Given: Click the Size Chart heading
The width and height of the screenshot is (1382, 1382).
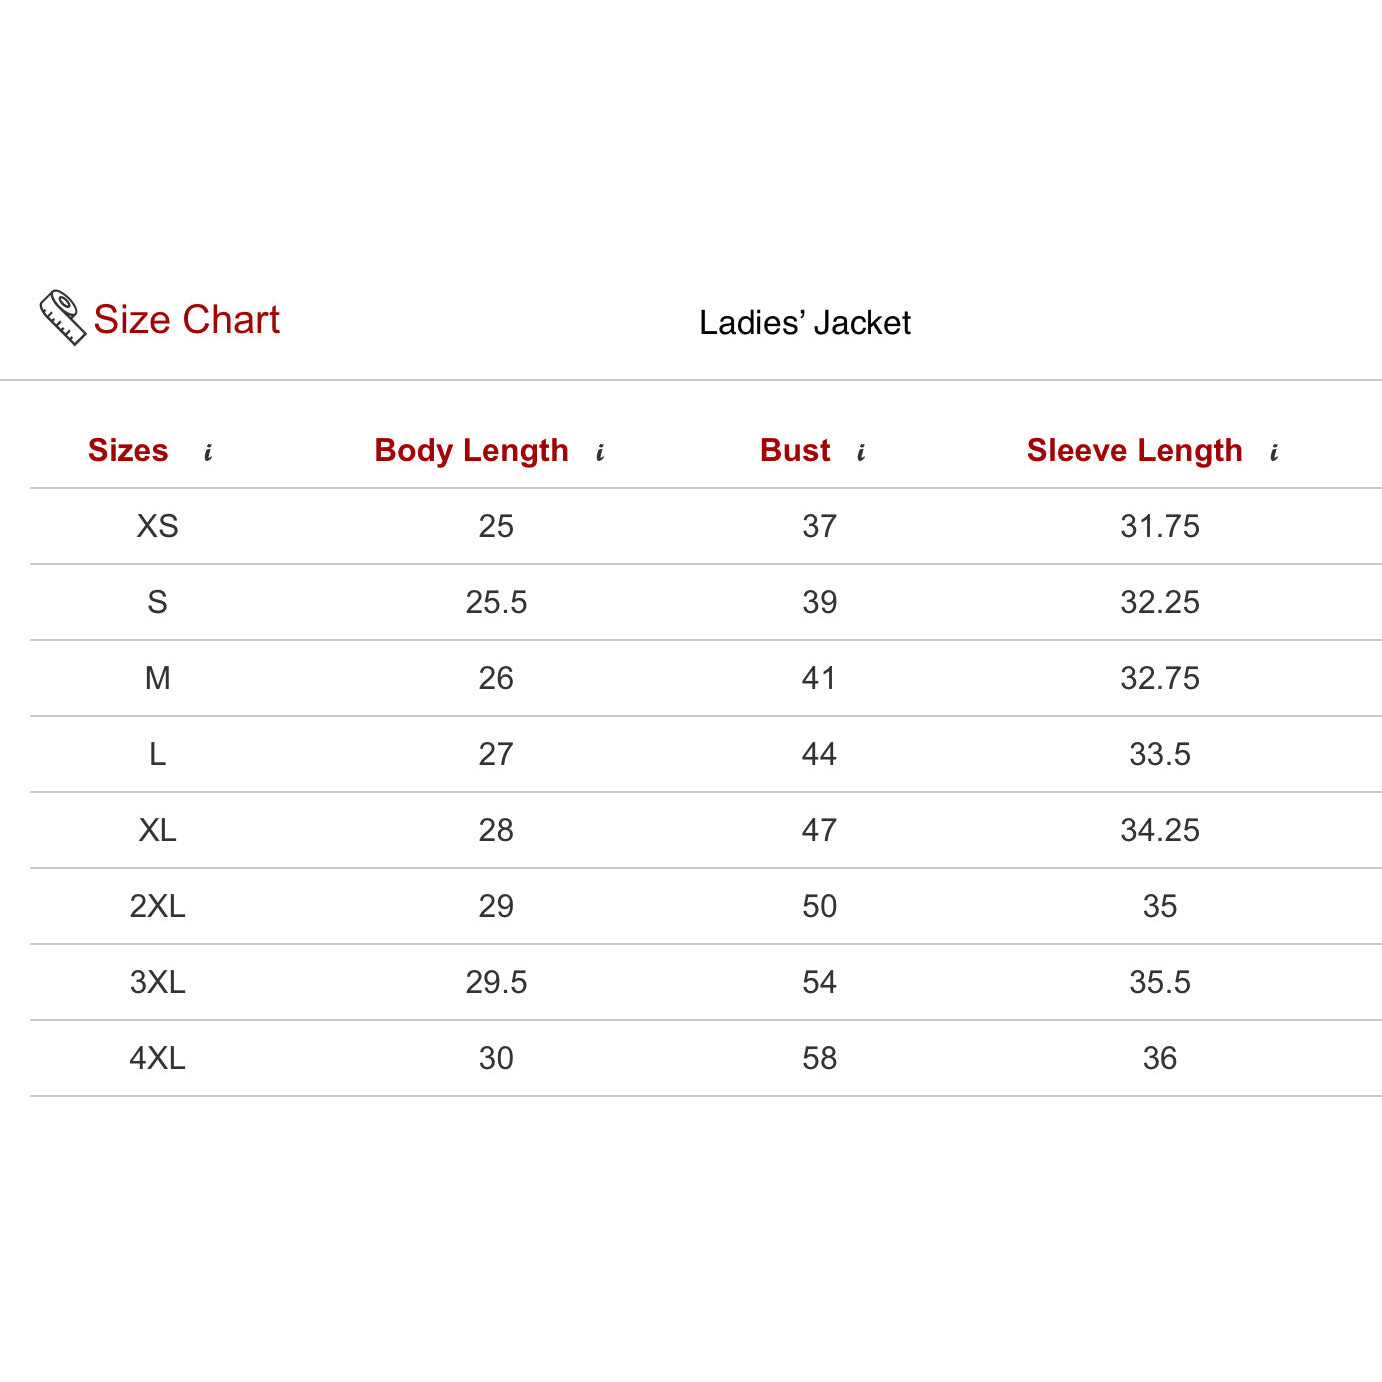Looking at the screenshot, I should [186, 320].
